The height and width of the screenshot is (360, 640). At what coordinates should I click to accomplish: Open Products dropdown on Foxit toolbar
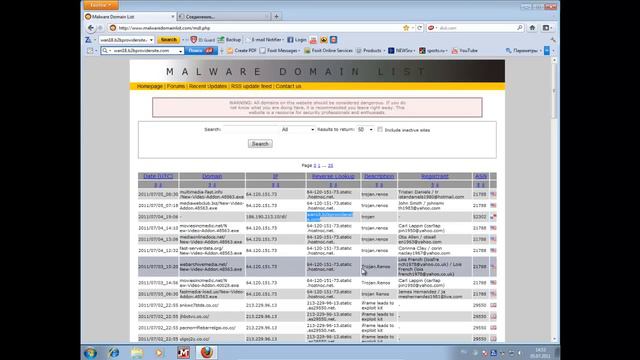[x=384, y=51]
